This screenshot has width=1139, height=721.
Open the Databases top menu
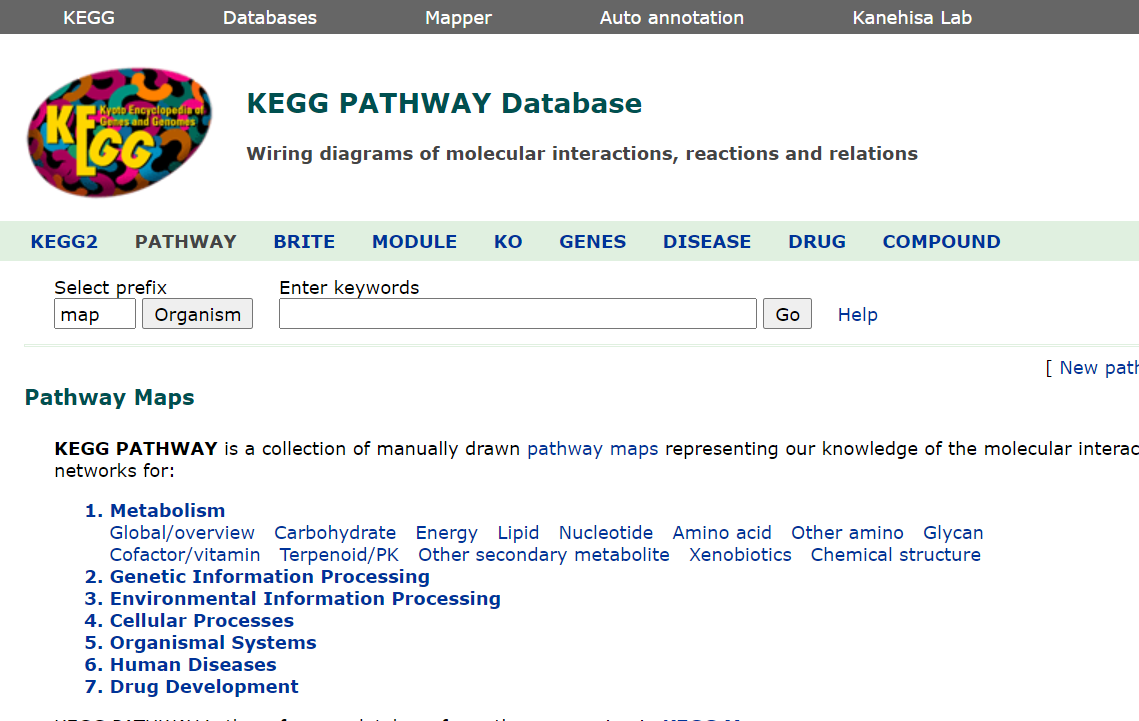(x=269, y=17)
